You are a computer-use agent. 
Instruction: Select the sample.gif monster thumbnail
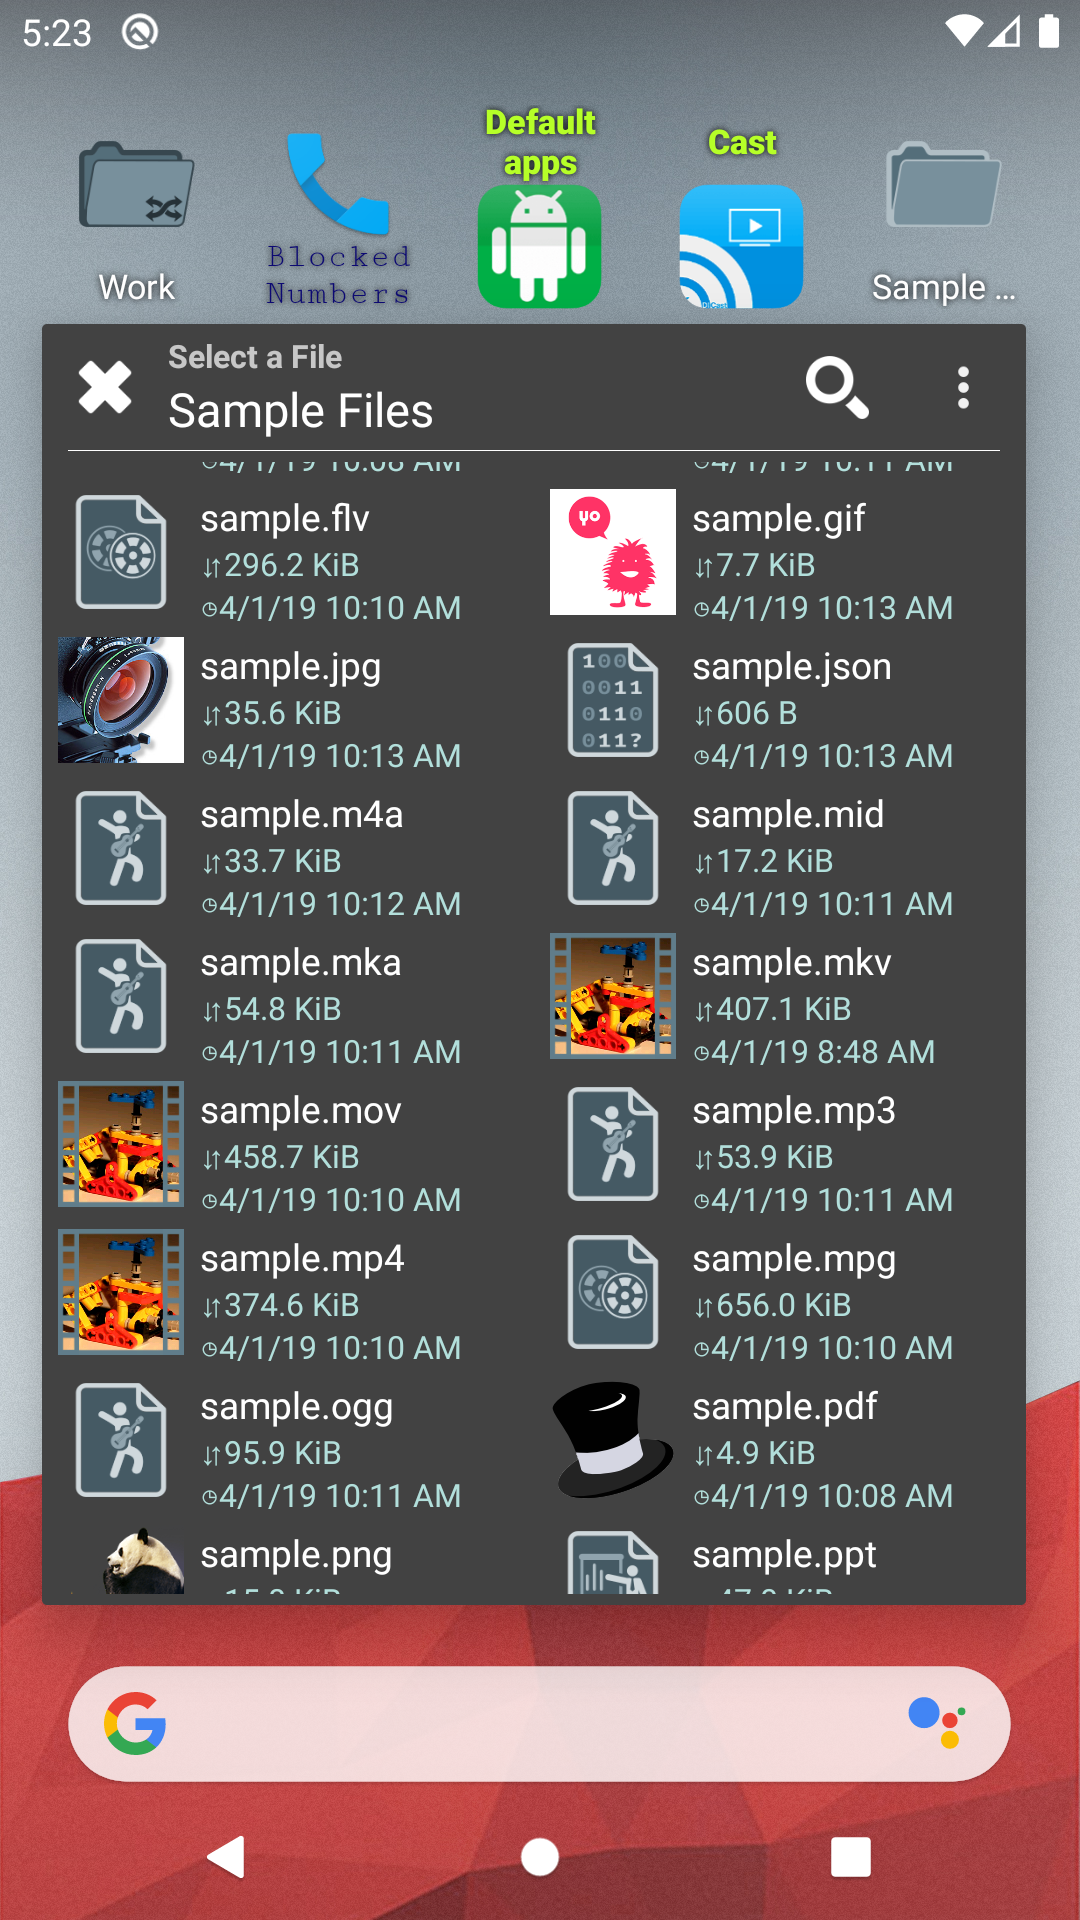[613, 552]
